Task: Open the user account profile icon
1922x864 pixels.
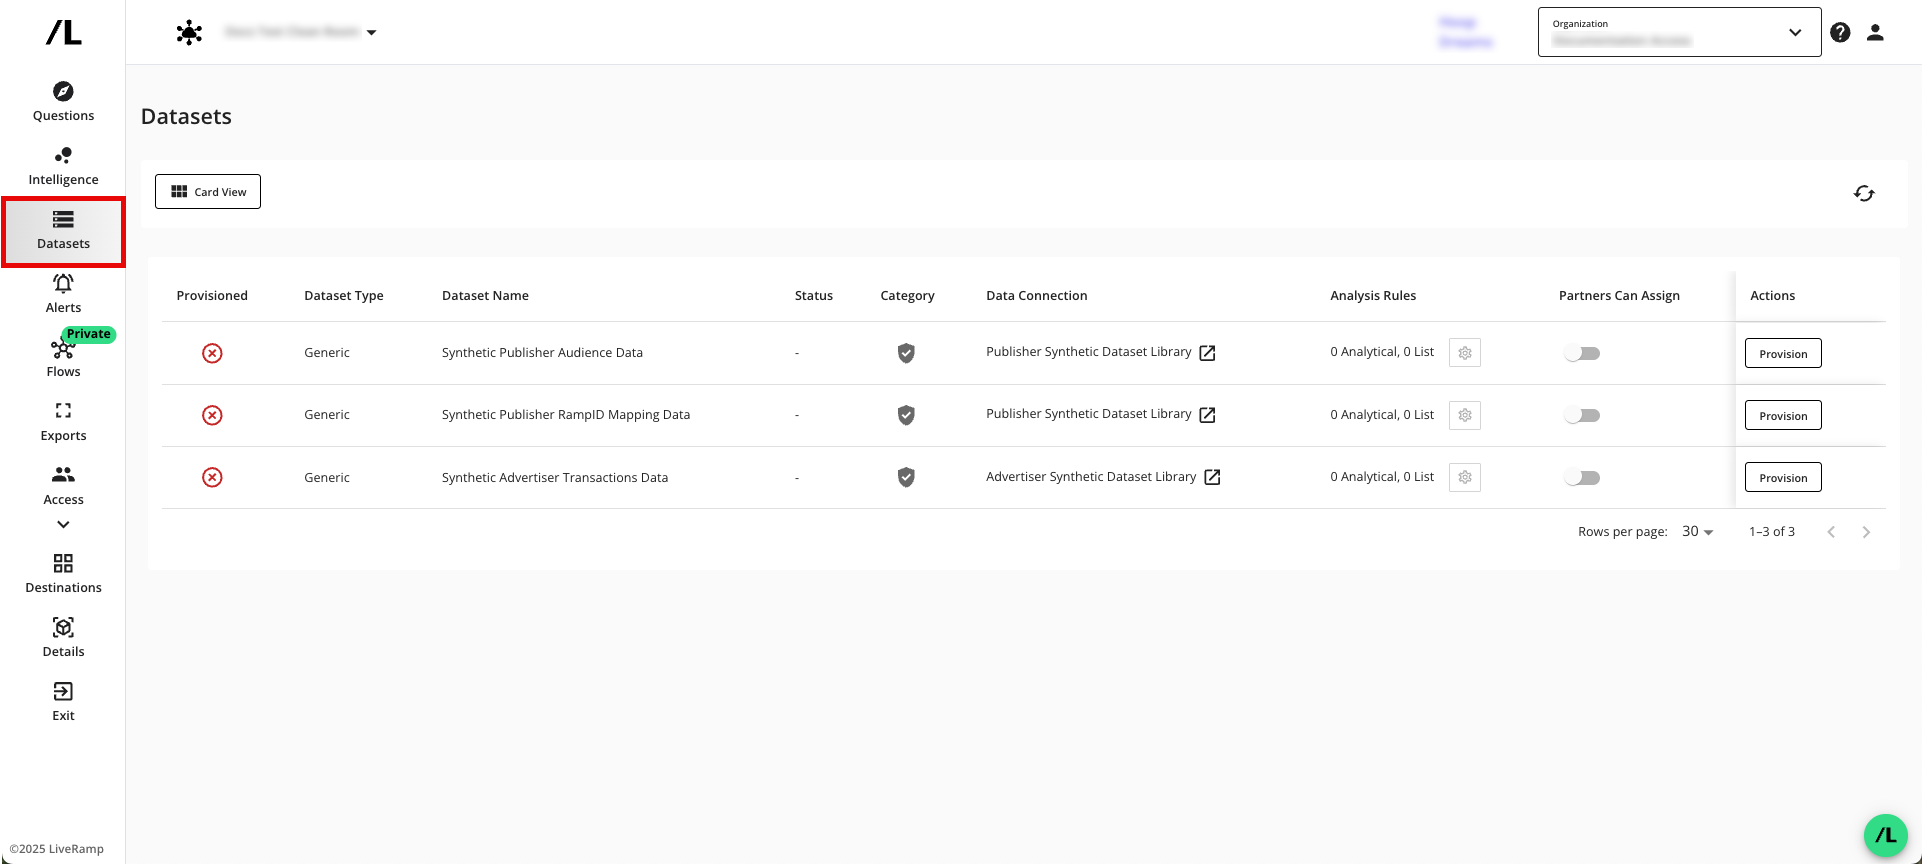Action: point(1875,32)
